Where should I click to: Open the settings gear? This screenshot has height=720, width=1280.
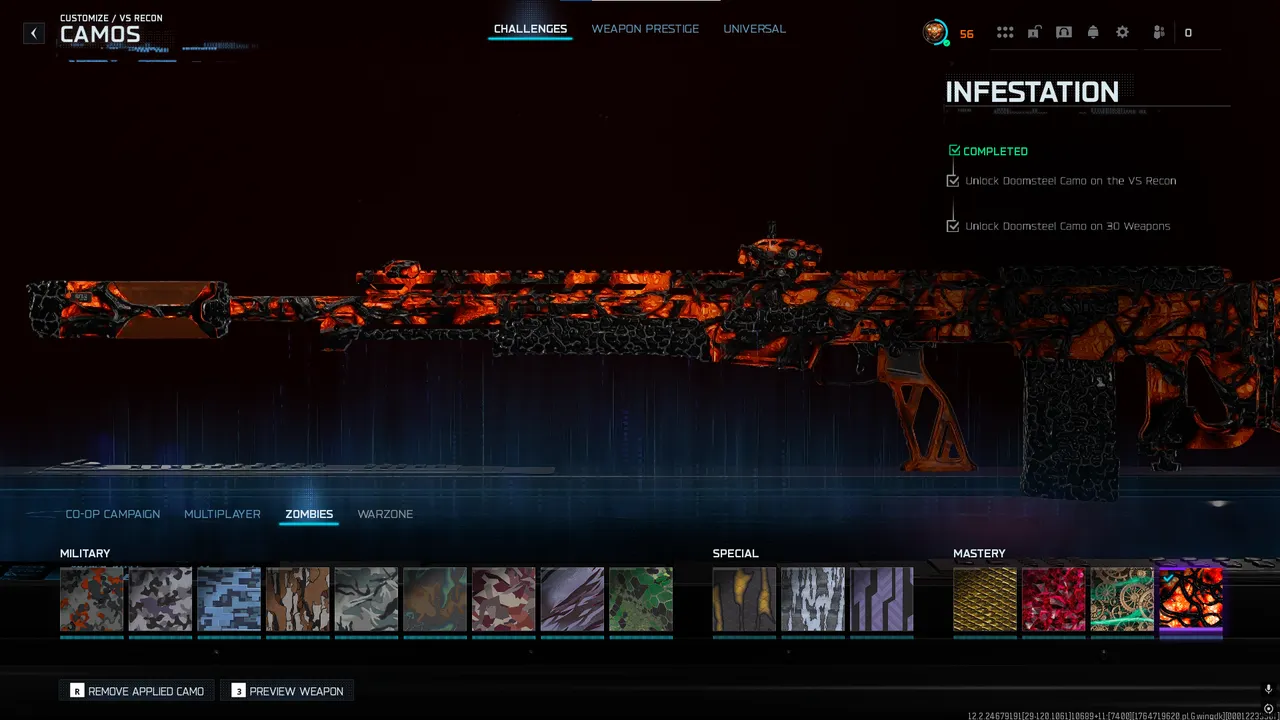(1122, 33)
